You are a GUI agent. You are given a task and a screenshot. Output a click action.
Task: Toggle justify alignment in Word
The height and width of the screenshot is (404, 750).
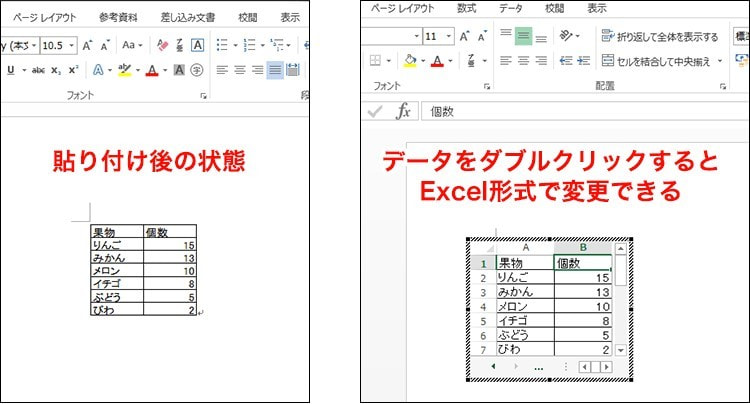coord(275,70)
